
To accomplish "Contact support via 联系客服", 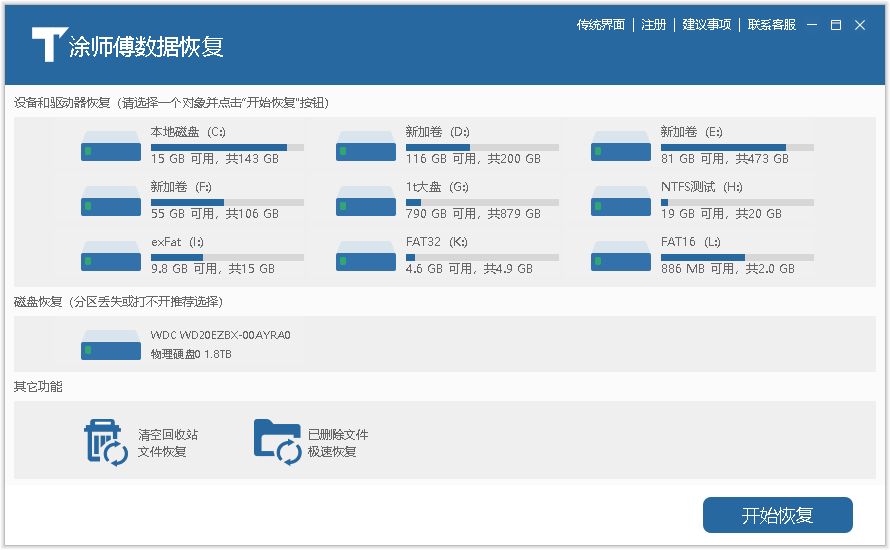I will pos(772,25).
